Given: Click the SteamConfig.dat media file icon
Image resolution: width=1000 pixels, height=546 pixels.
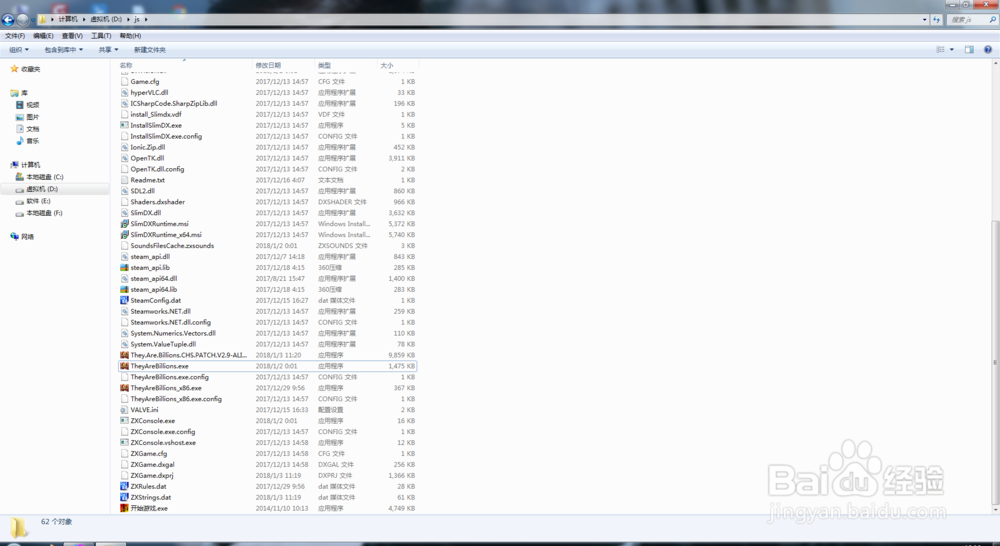Looking at the screenshot, I should pyautogui.click(x=124, y=300).
